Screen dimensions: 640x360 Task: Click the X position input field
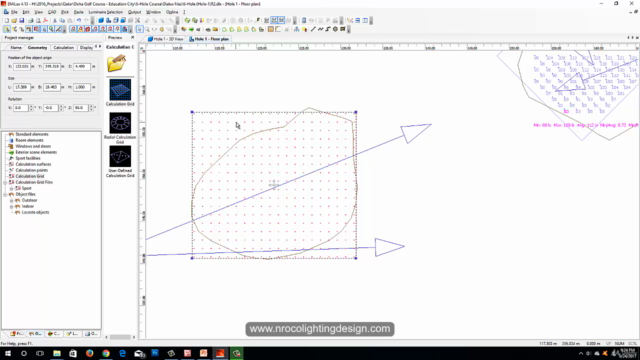(x=22, y=67)
